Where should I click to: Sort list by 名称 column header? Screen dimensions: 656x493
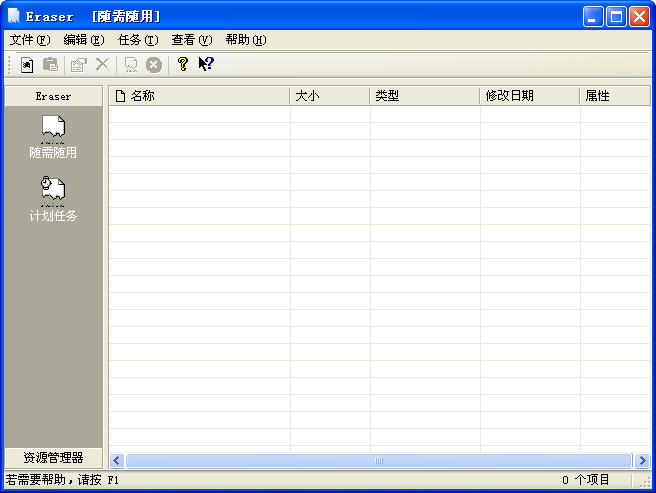tap(200, 96)
